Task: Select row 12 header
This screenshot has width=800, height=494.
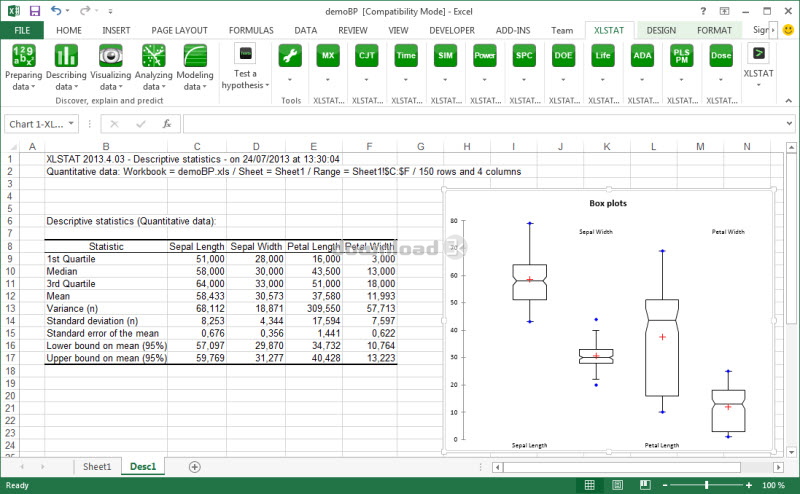Action: [10, 296]
